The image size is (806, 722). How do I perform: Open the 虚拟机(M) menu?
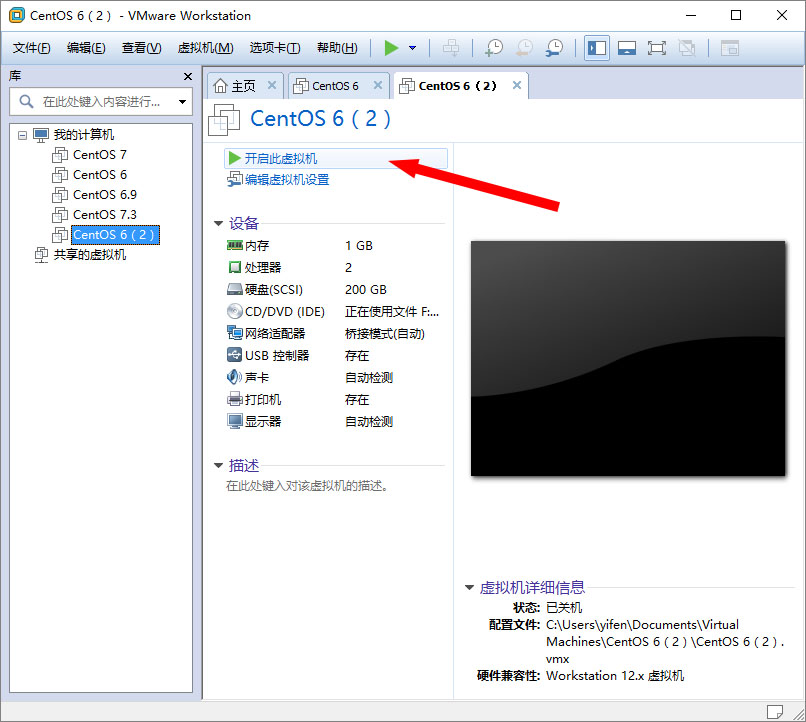[205, 48]
